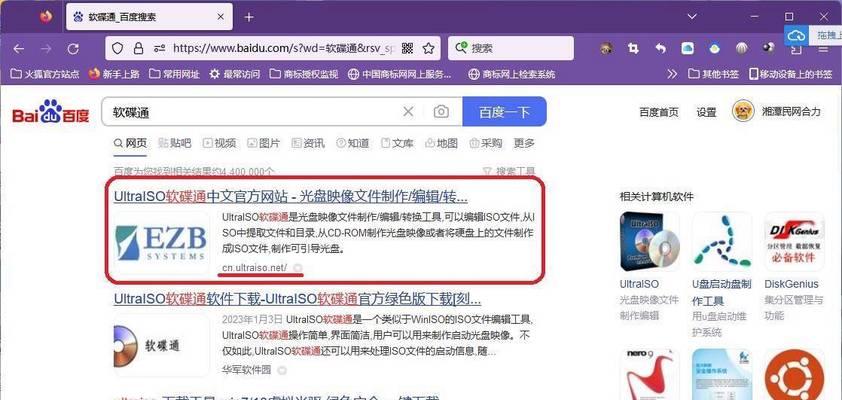The width and height of the screenshot is (842, 400).
Task: Click the blue-green bird extension icon
Action: pyautogui.click(x=714, y=48)
